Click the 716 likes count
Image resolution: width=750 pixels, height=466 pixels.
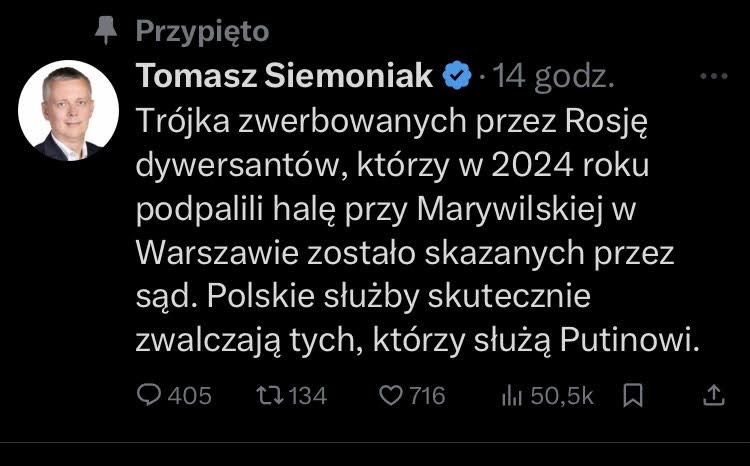point(427,396)
